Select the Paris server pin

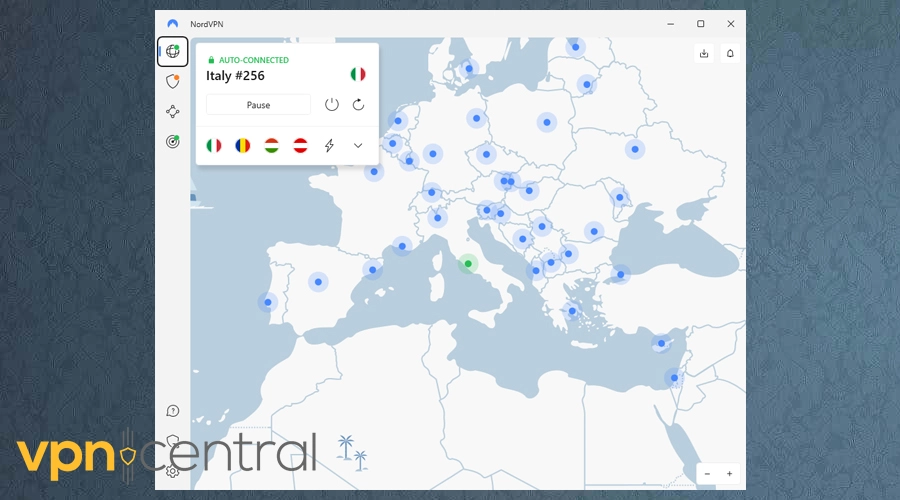point(374,172)
